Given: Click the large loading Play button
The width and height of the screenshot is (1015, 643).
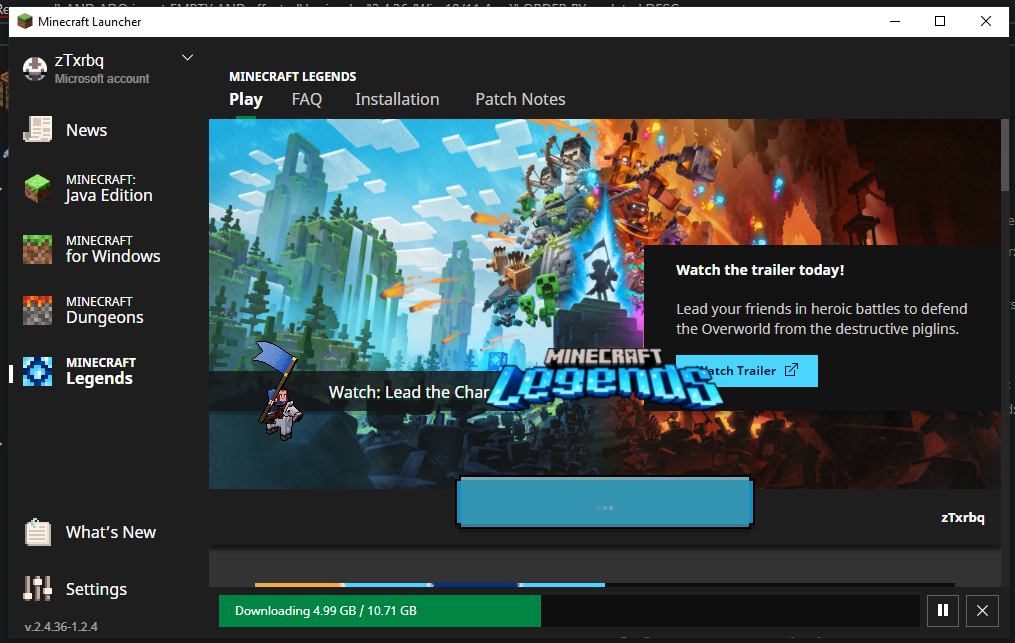Looking at the screenshot, I should coord(605,502).
